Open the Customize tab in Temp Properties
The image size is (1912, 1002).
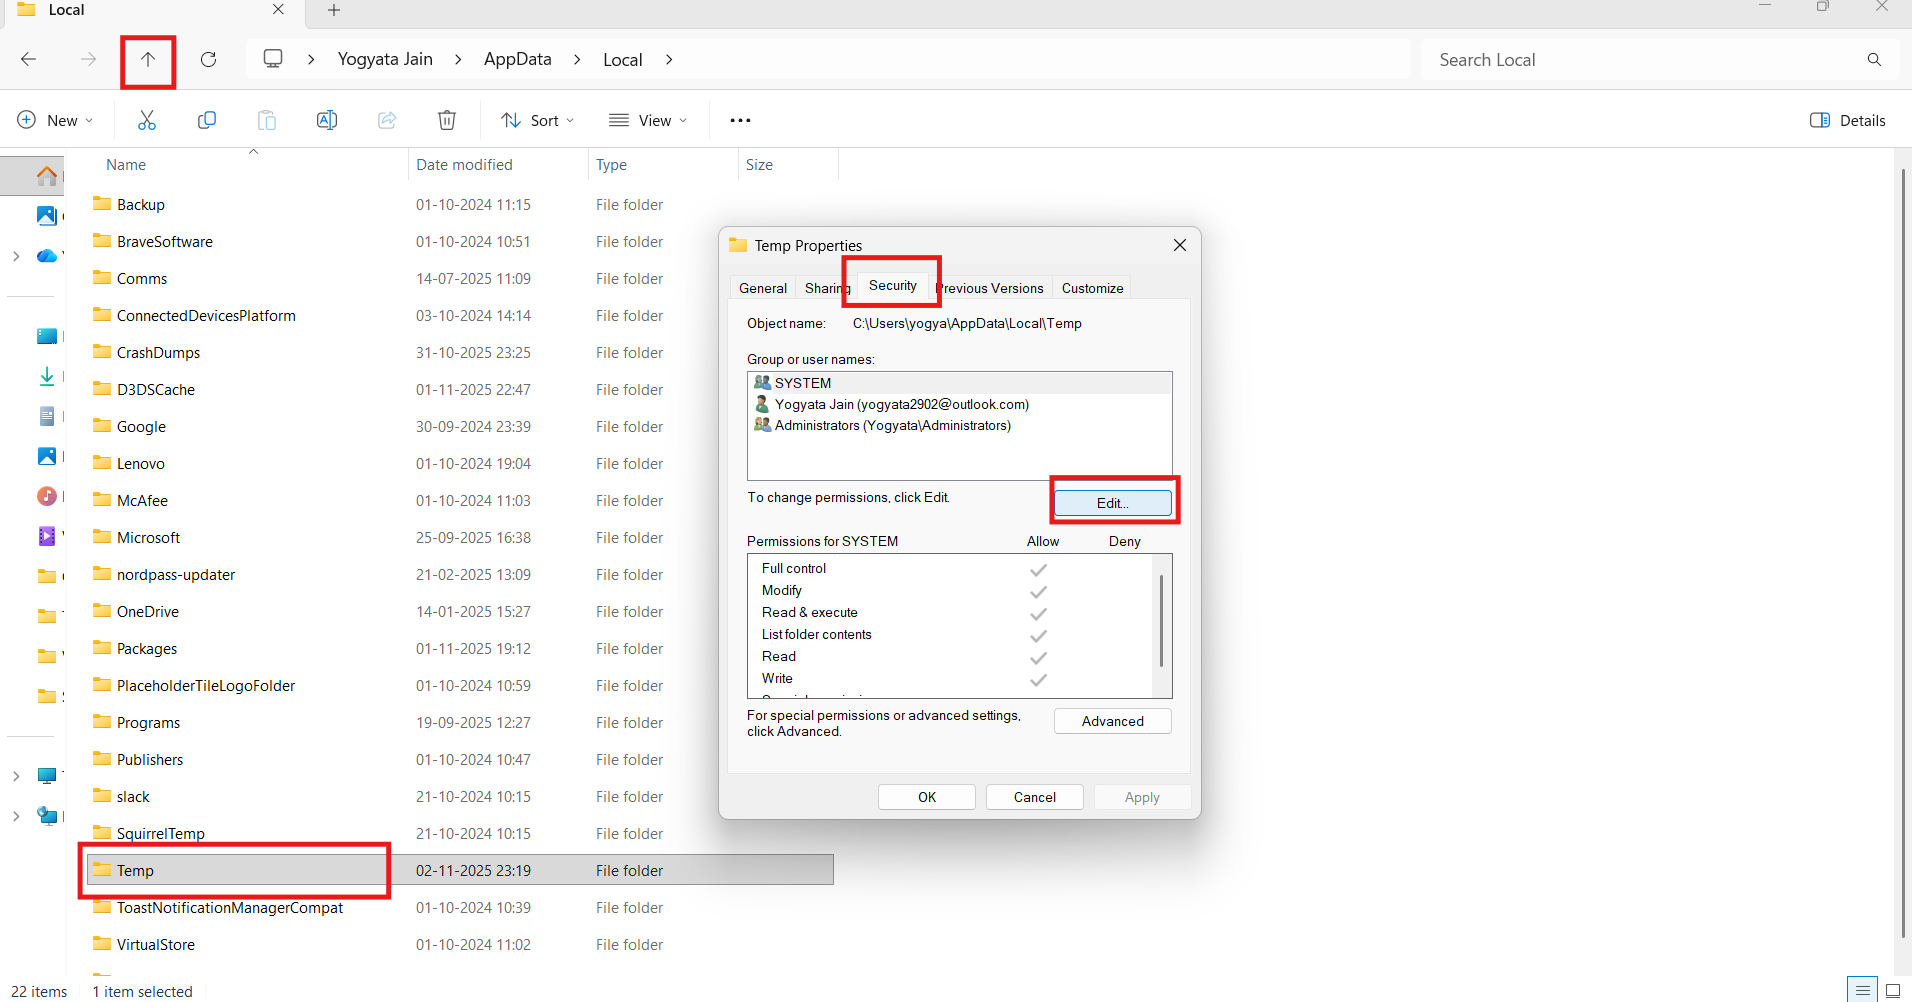tap(1092, 288)
